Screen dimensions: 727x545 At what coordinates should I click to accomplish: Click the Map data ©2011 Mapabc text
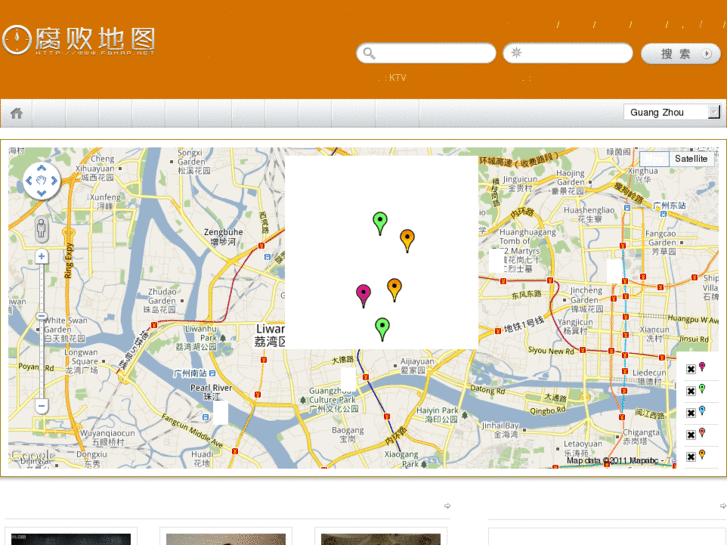coord(612,461)
